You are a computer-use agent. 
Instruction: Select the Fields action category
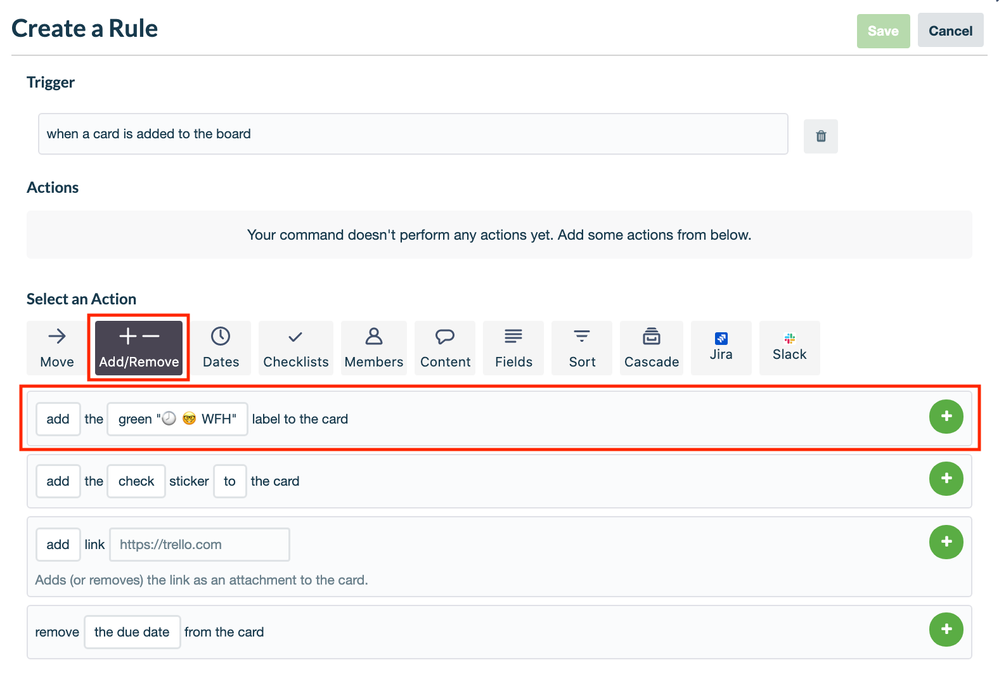pyautogui.click(x=513, y=347)
